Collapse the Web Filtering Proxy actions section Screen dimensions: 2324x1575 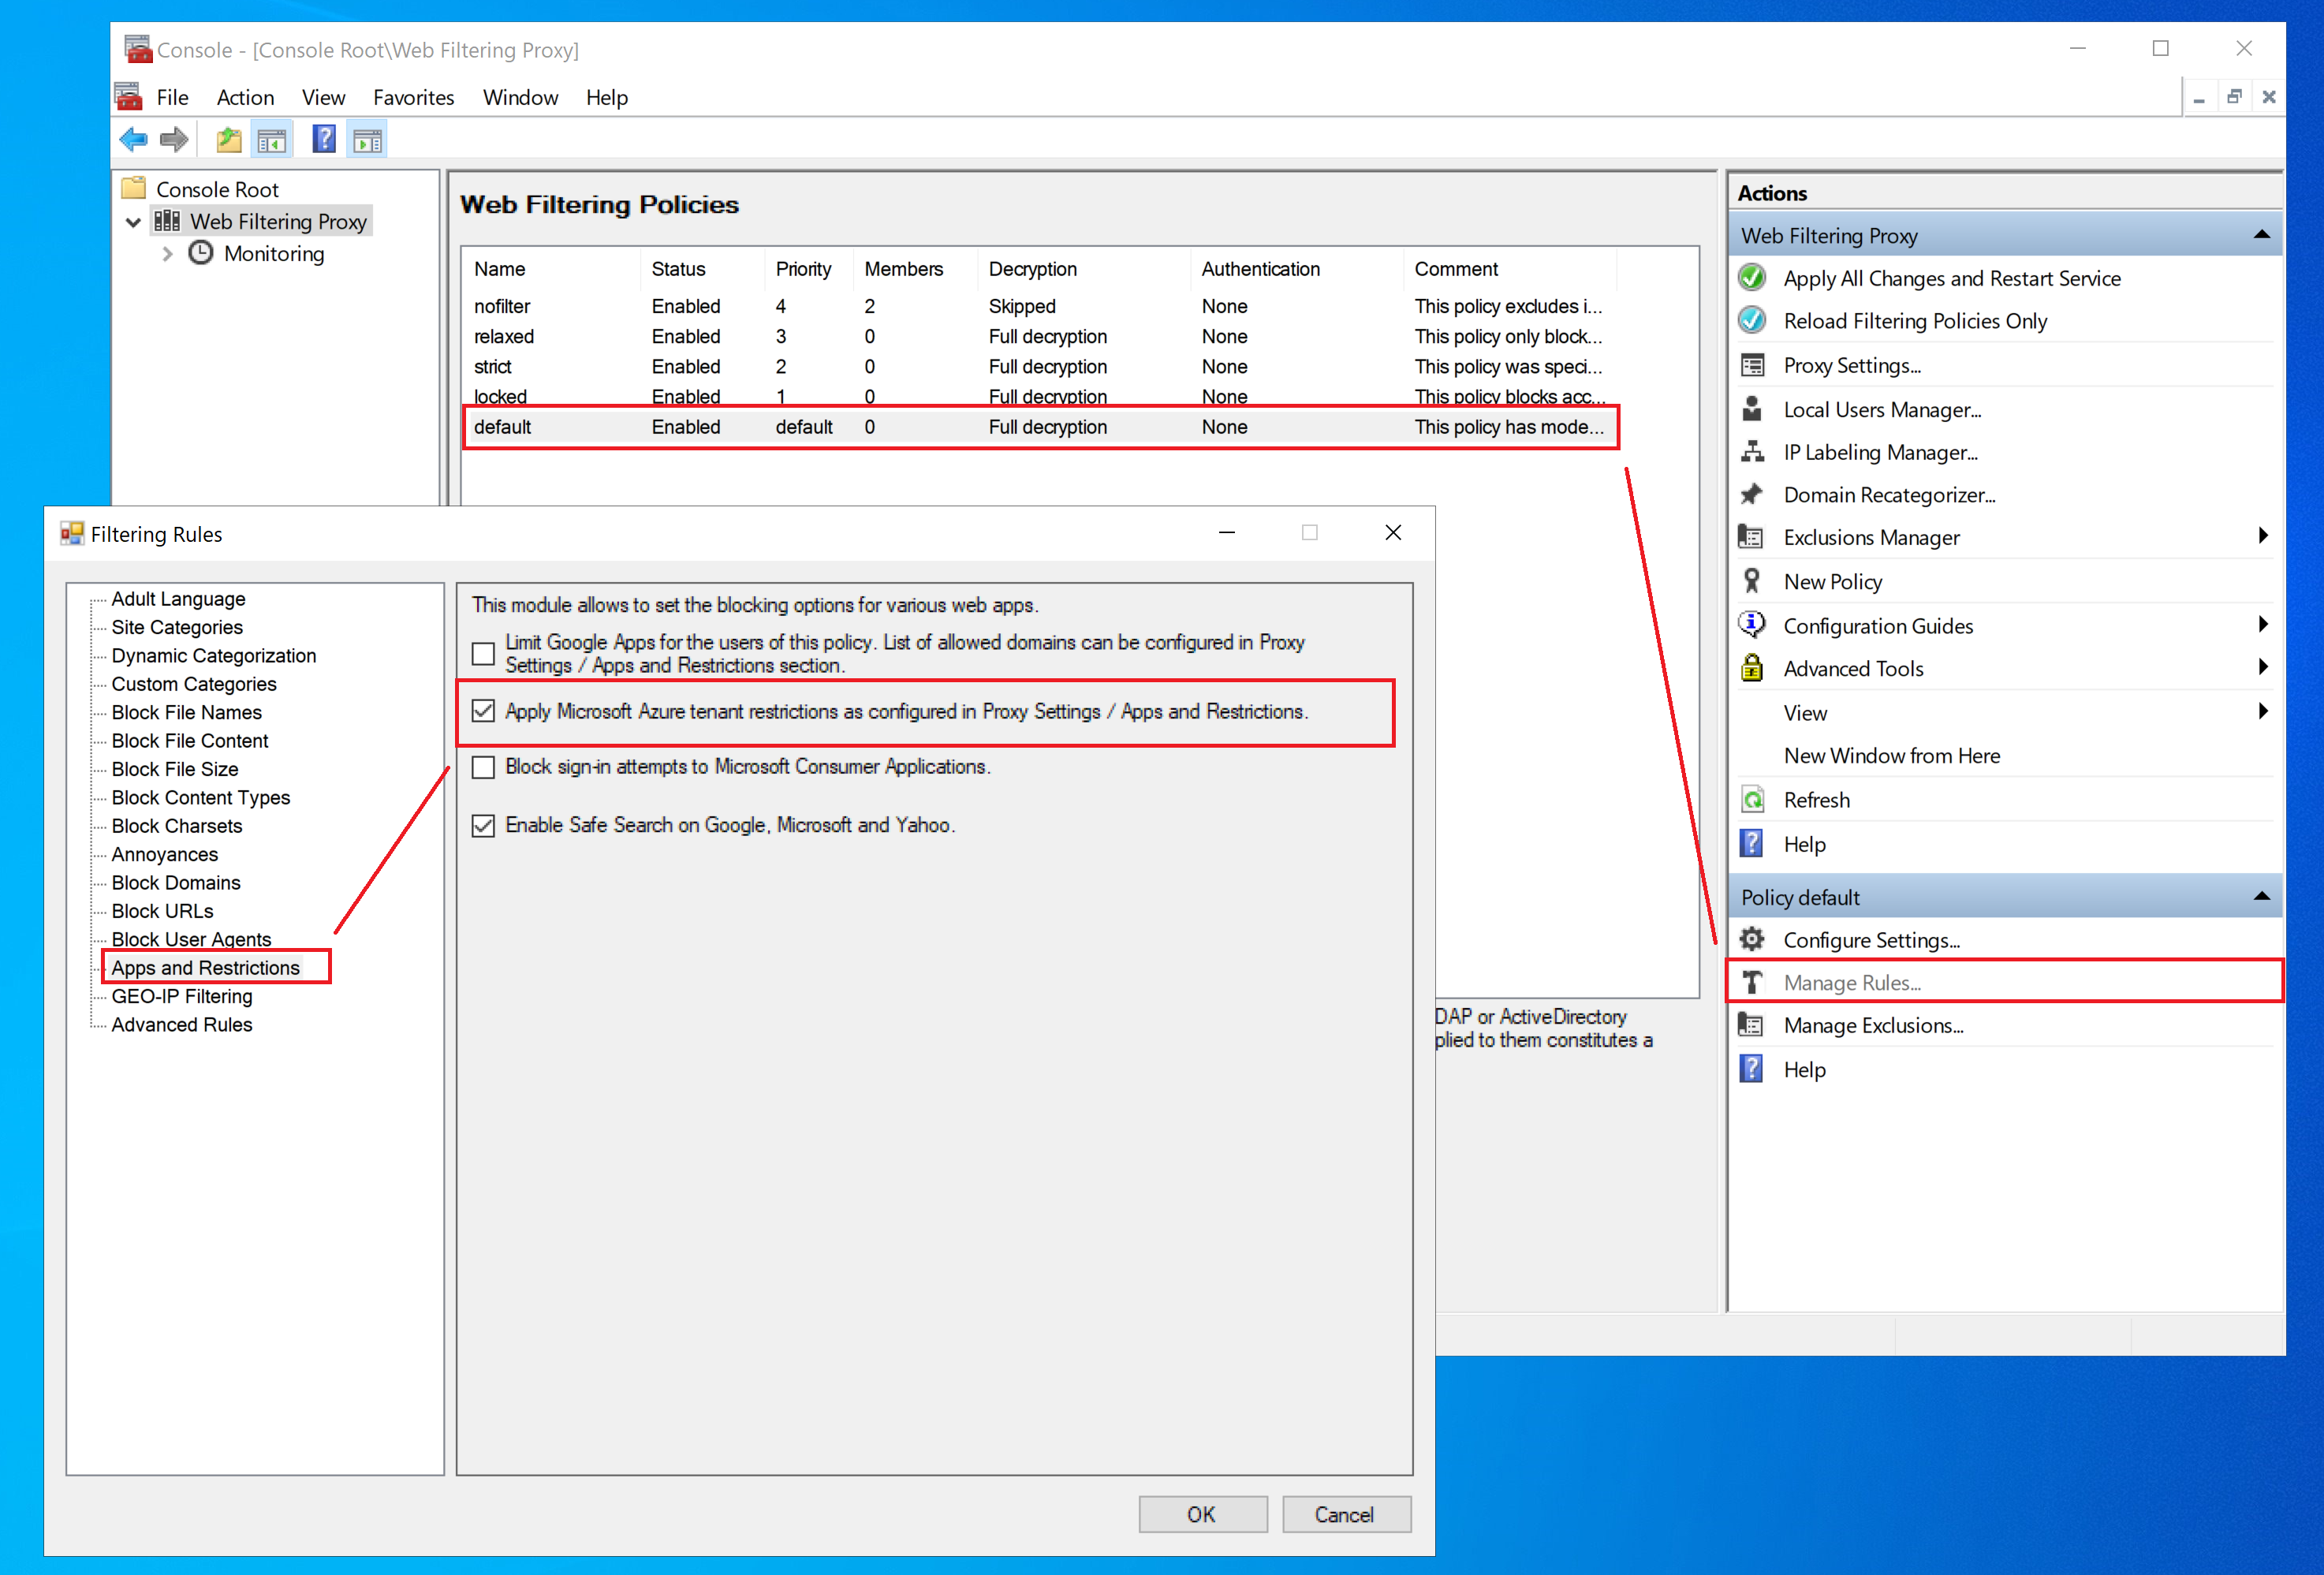[2262, 235]
